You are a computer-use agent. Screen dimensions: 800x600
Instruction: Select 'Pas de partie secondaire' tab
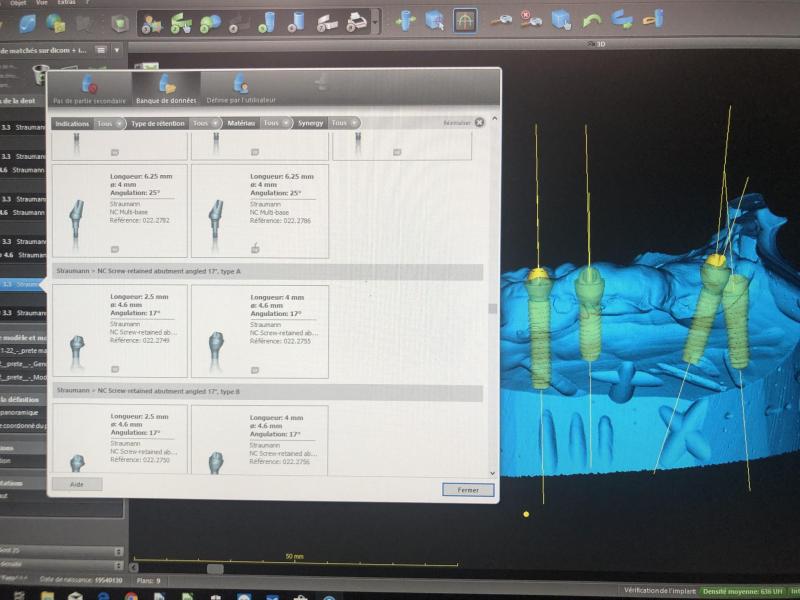pos(90,89)
